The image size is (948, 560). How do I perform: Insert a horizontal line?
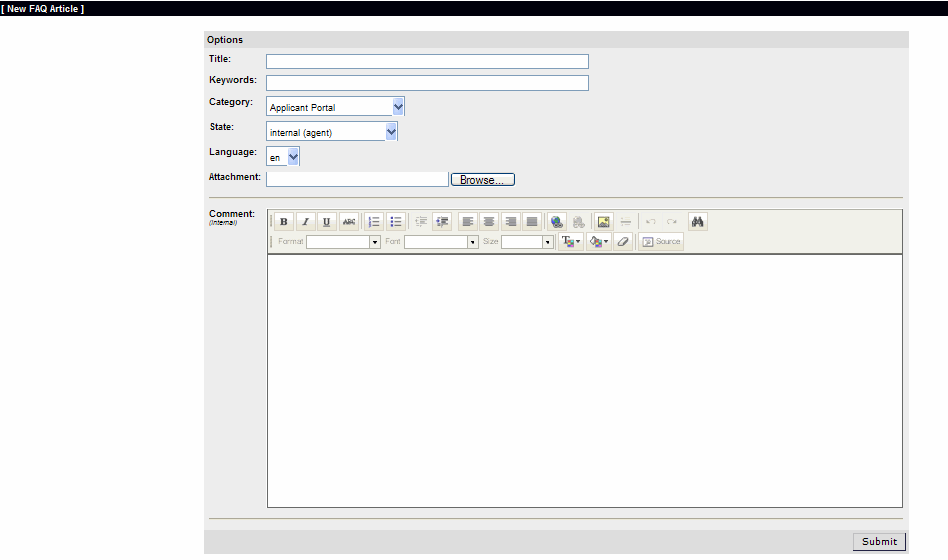click(x=625, y=222)
